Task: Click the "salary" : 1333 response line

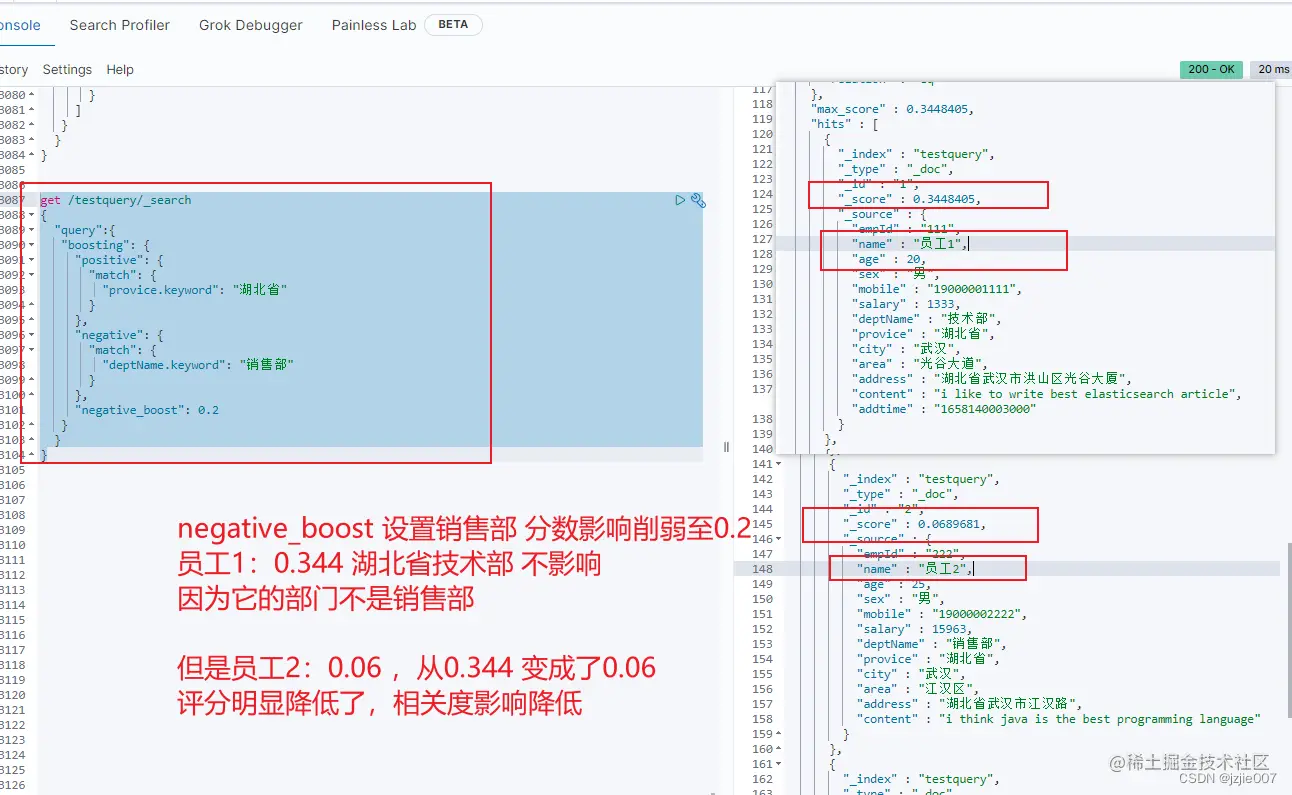Action: (906, 304)
